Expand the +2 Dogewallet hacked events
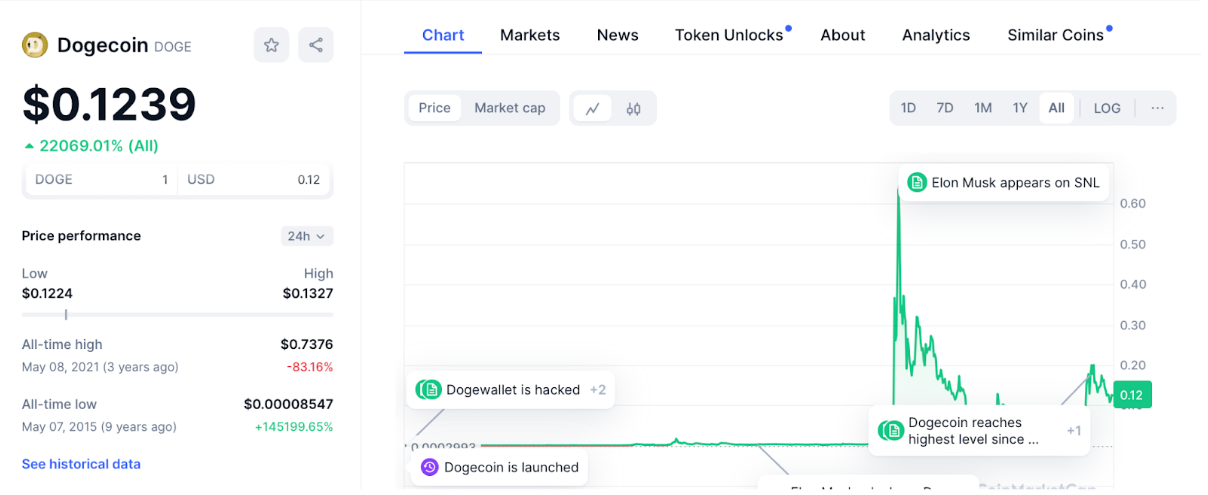This screenshot has width=1208, height=495. (x=597, y=390)
